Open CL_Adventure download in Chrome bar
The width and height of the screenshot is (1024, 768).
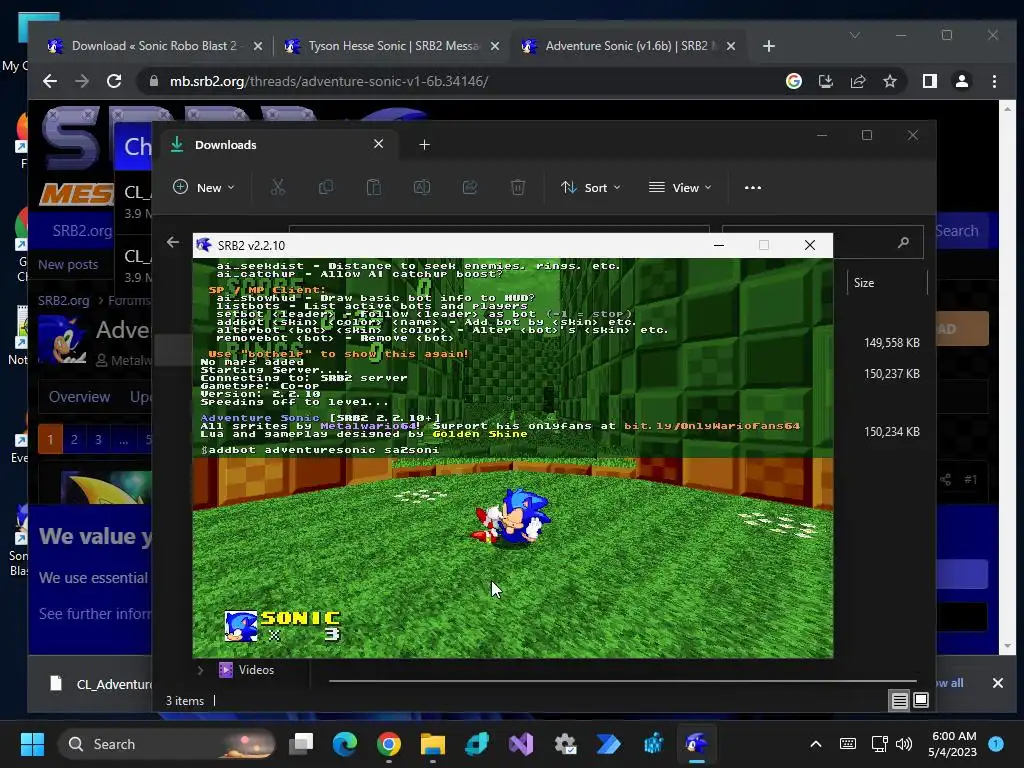(x=101, y=684)
